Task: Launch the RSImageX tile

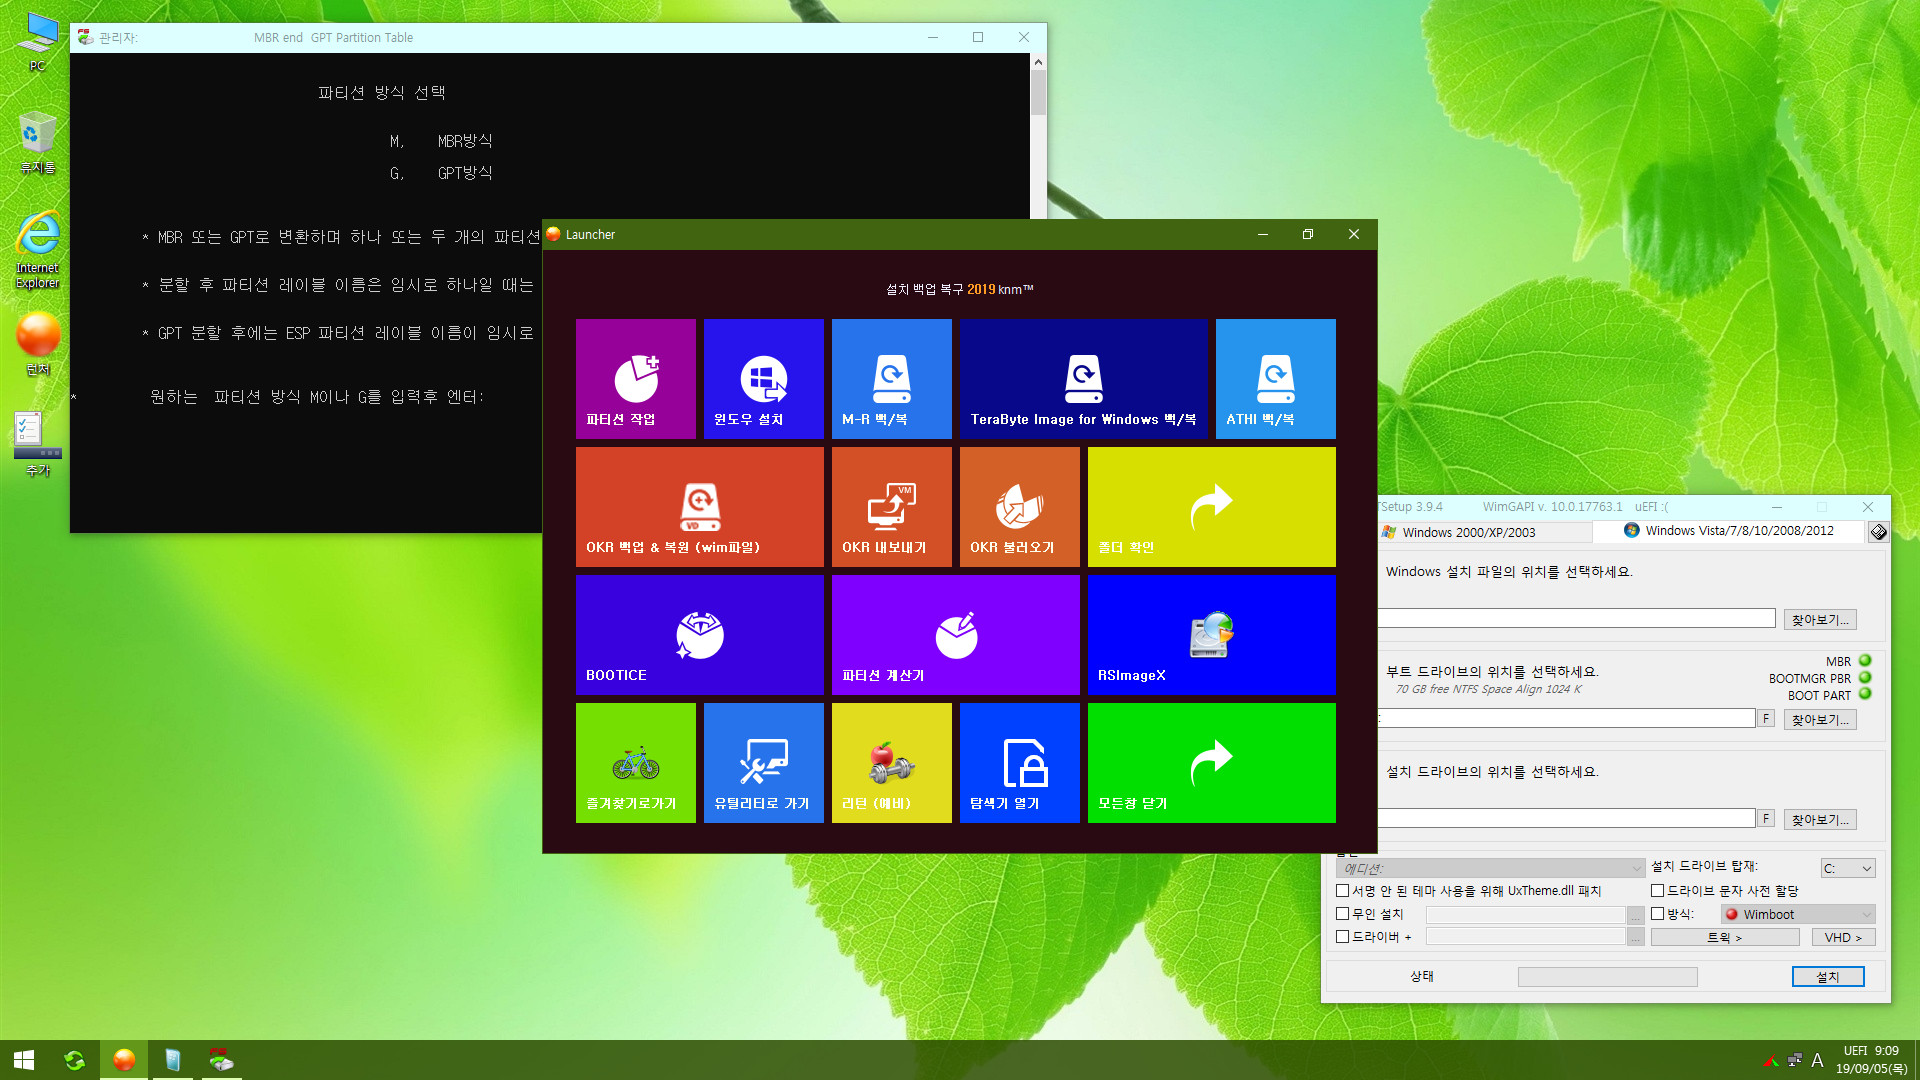Action: (x=1211, y=634)
